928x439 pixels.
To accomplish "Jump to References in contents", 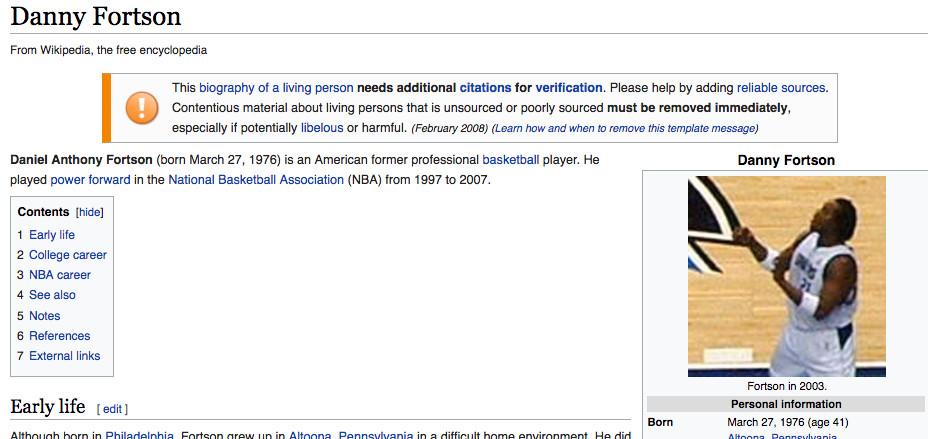I will (59, 336).
